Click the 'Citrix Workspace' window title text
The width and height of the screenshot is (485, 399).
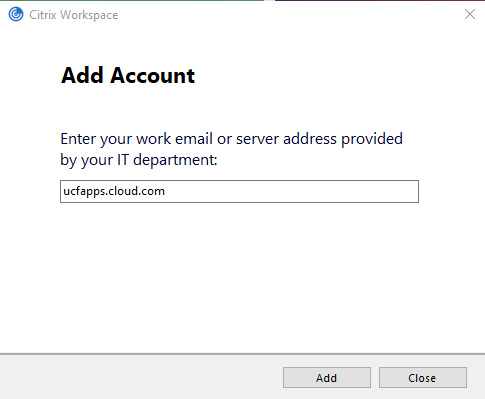[74, 15]
